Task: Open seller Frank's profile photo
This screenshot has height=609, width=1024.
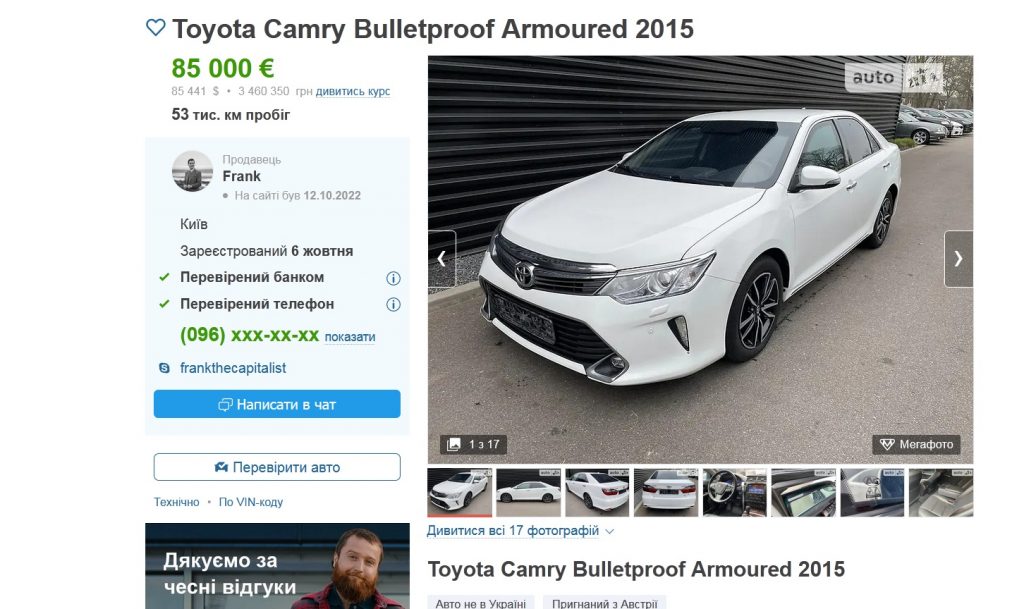Action: click(x=192, y=172)
